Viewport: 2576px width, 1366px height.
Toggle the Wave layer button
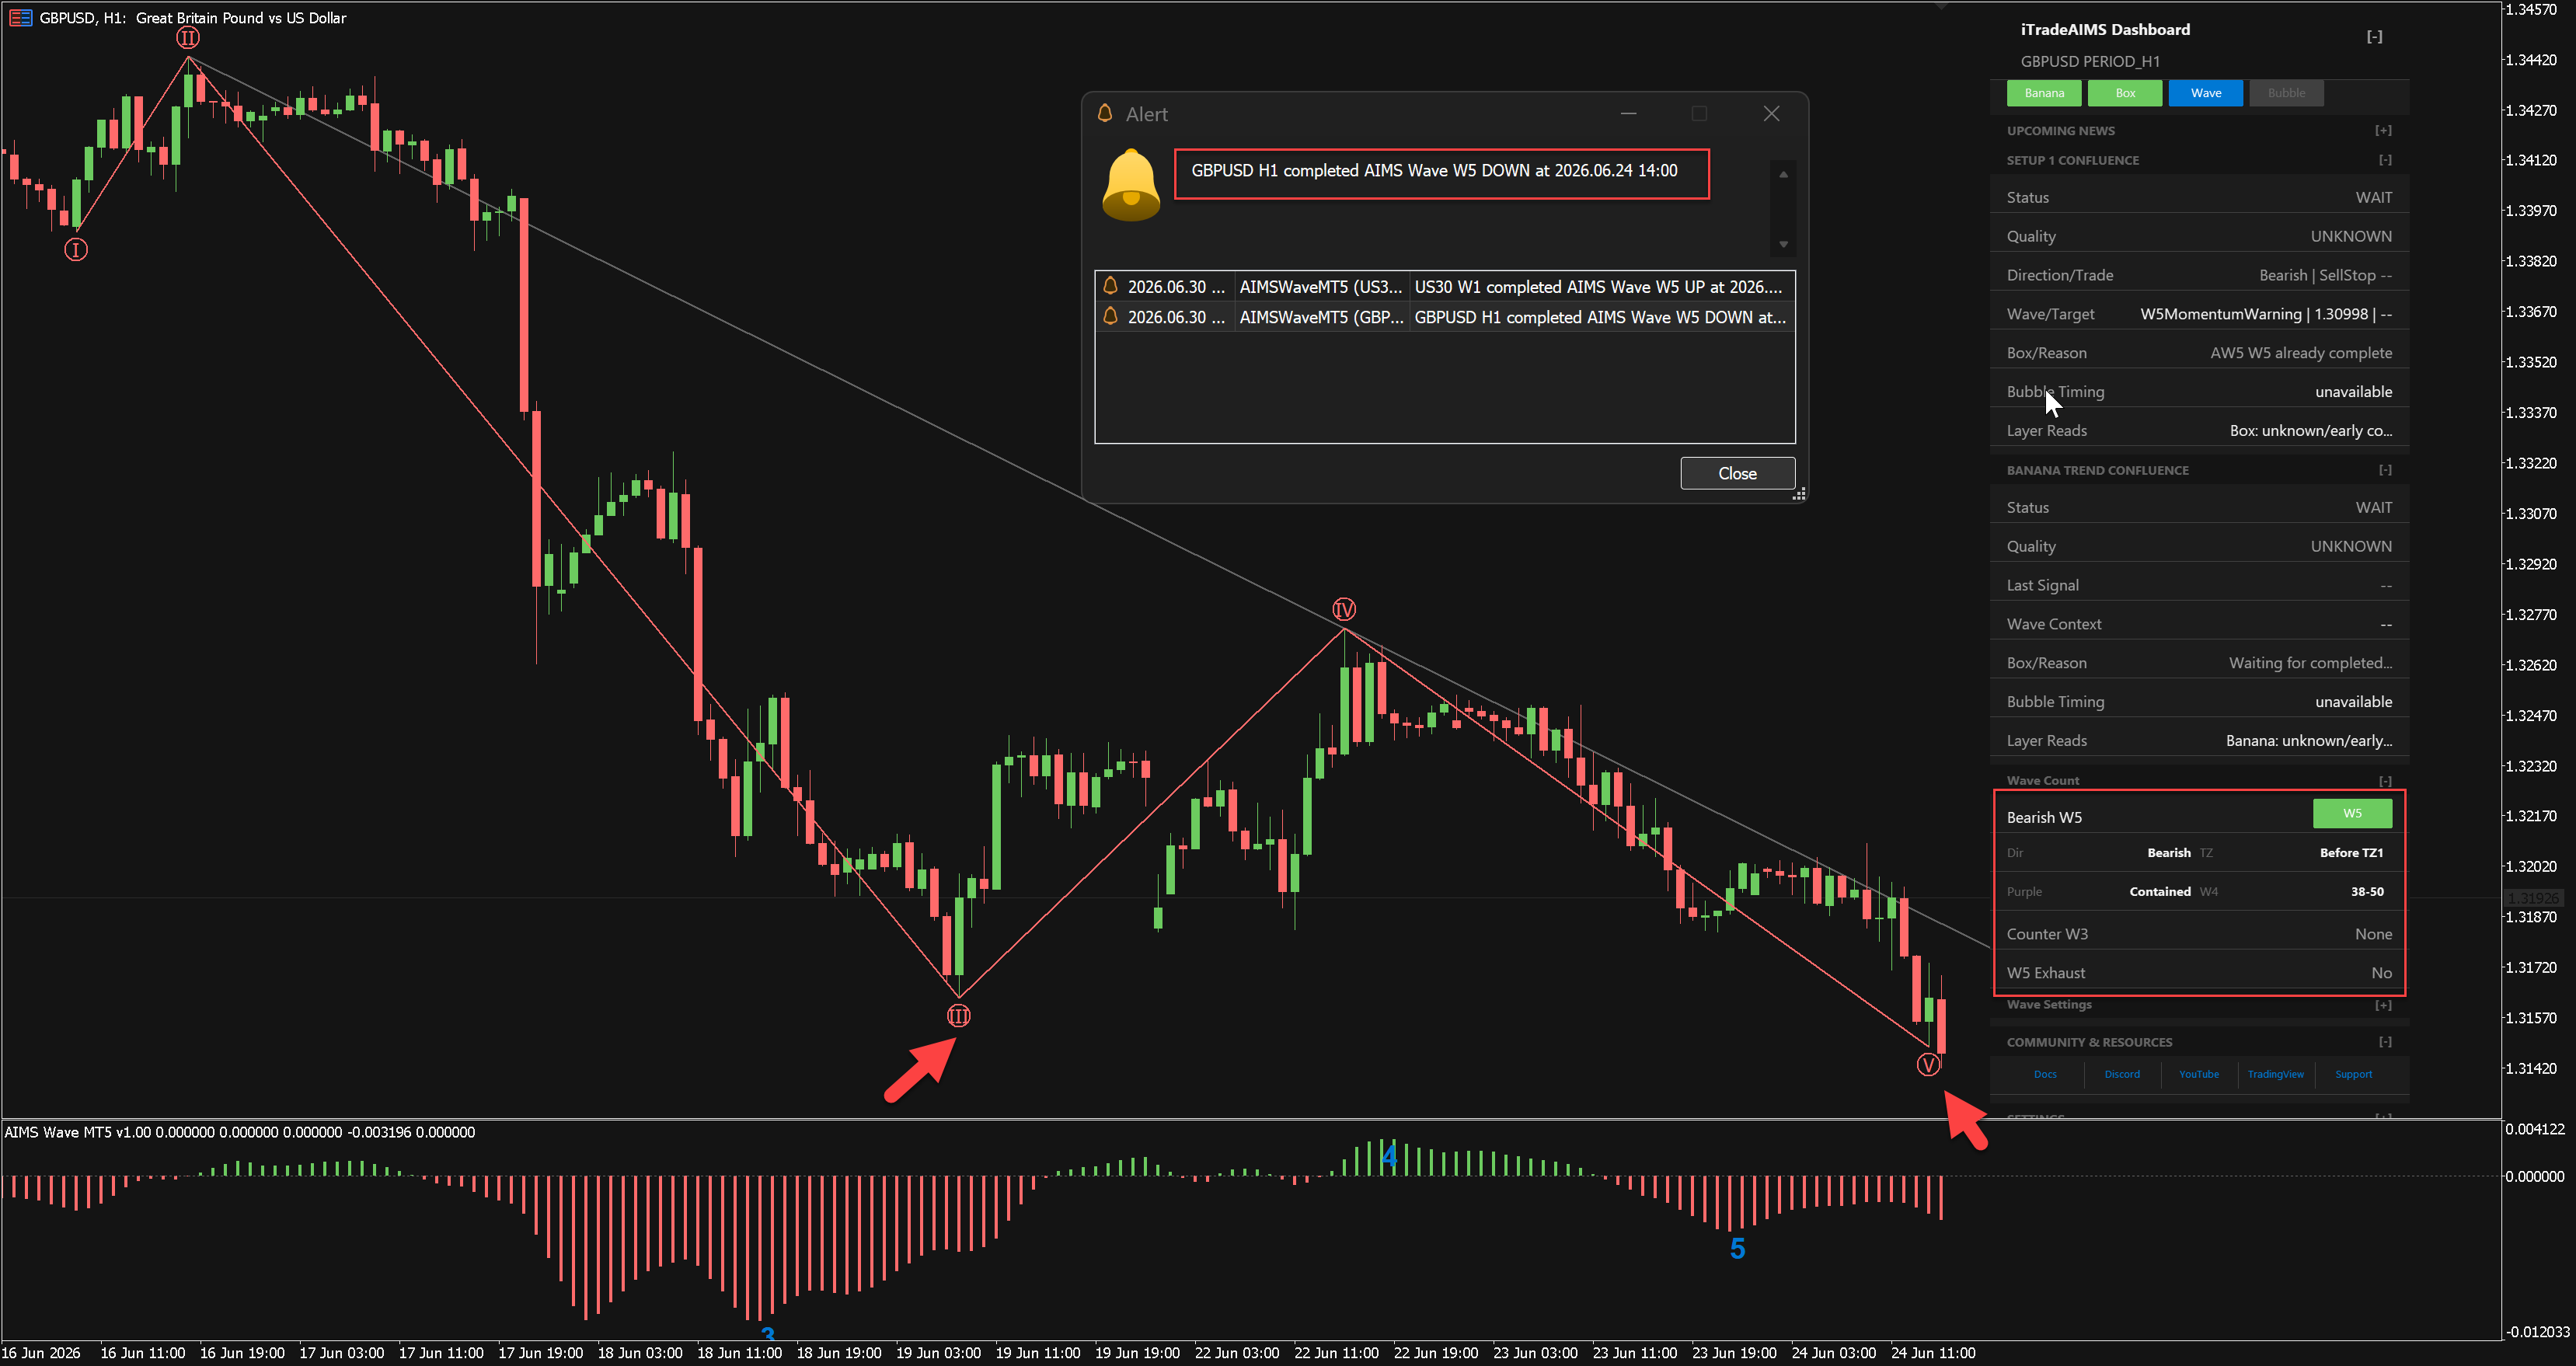(2206, 93)
